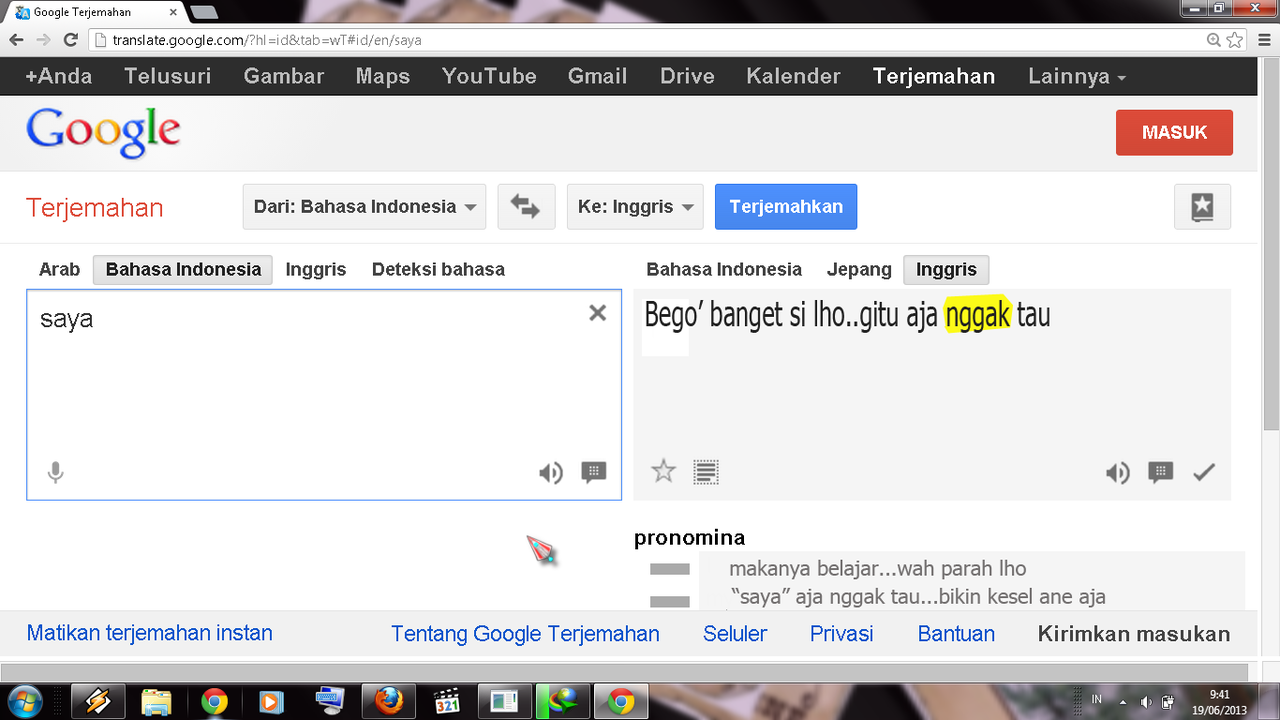This screenshot has width=1280, height=720.
Task: Click the swap languages arrows button
Action: click(526, 207)
